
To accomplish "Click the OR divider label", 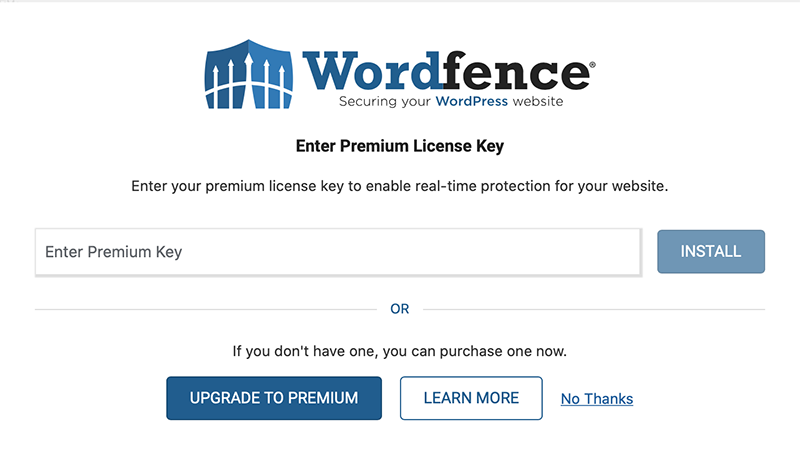I will (399, 309).
